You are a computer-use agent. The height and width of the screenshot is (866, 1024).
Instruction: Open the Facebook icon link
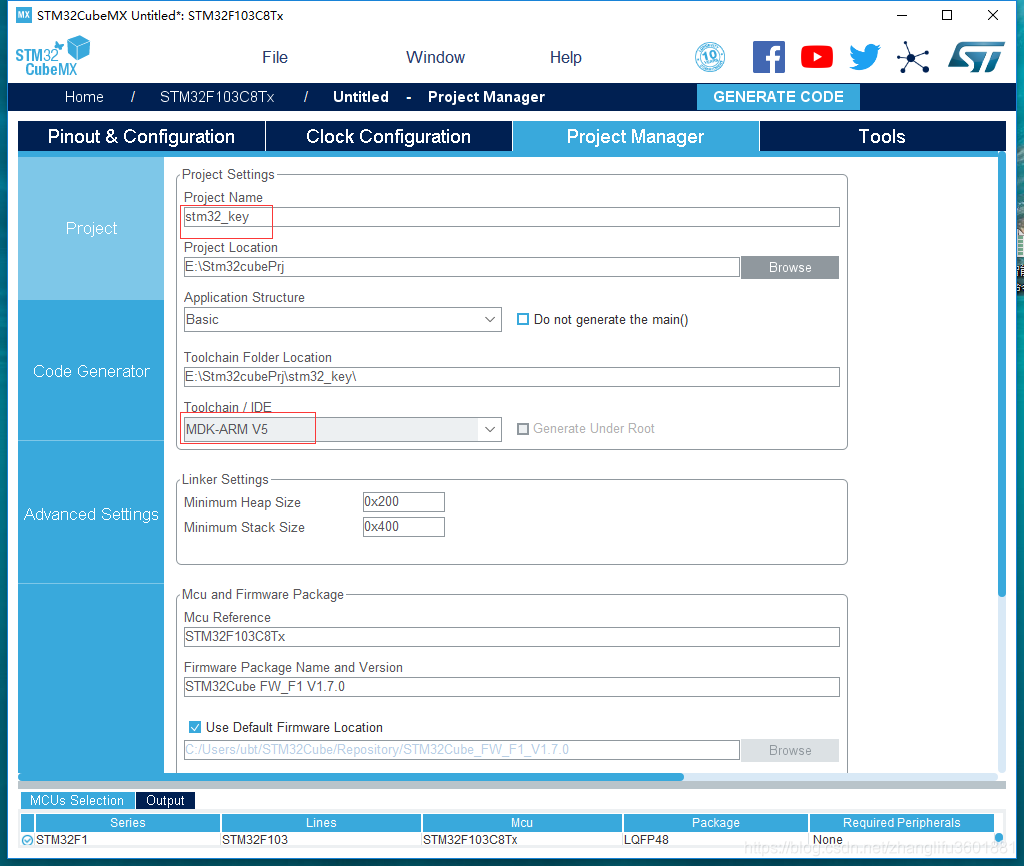tap(769, 57)
